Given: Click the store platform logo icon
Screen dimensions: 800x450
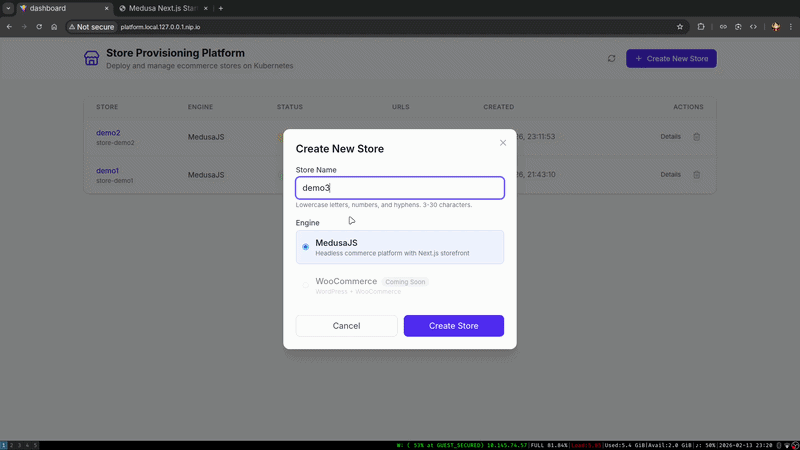Looking at the screenshot, I should point(91,58).
